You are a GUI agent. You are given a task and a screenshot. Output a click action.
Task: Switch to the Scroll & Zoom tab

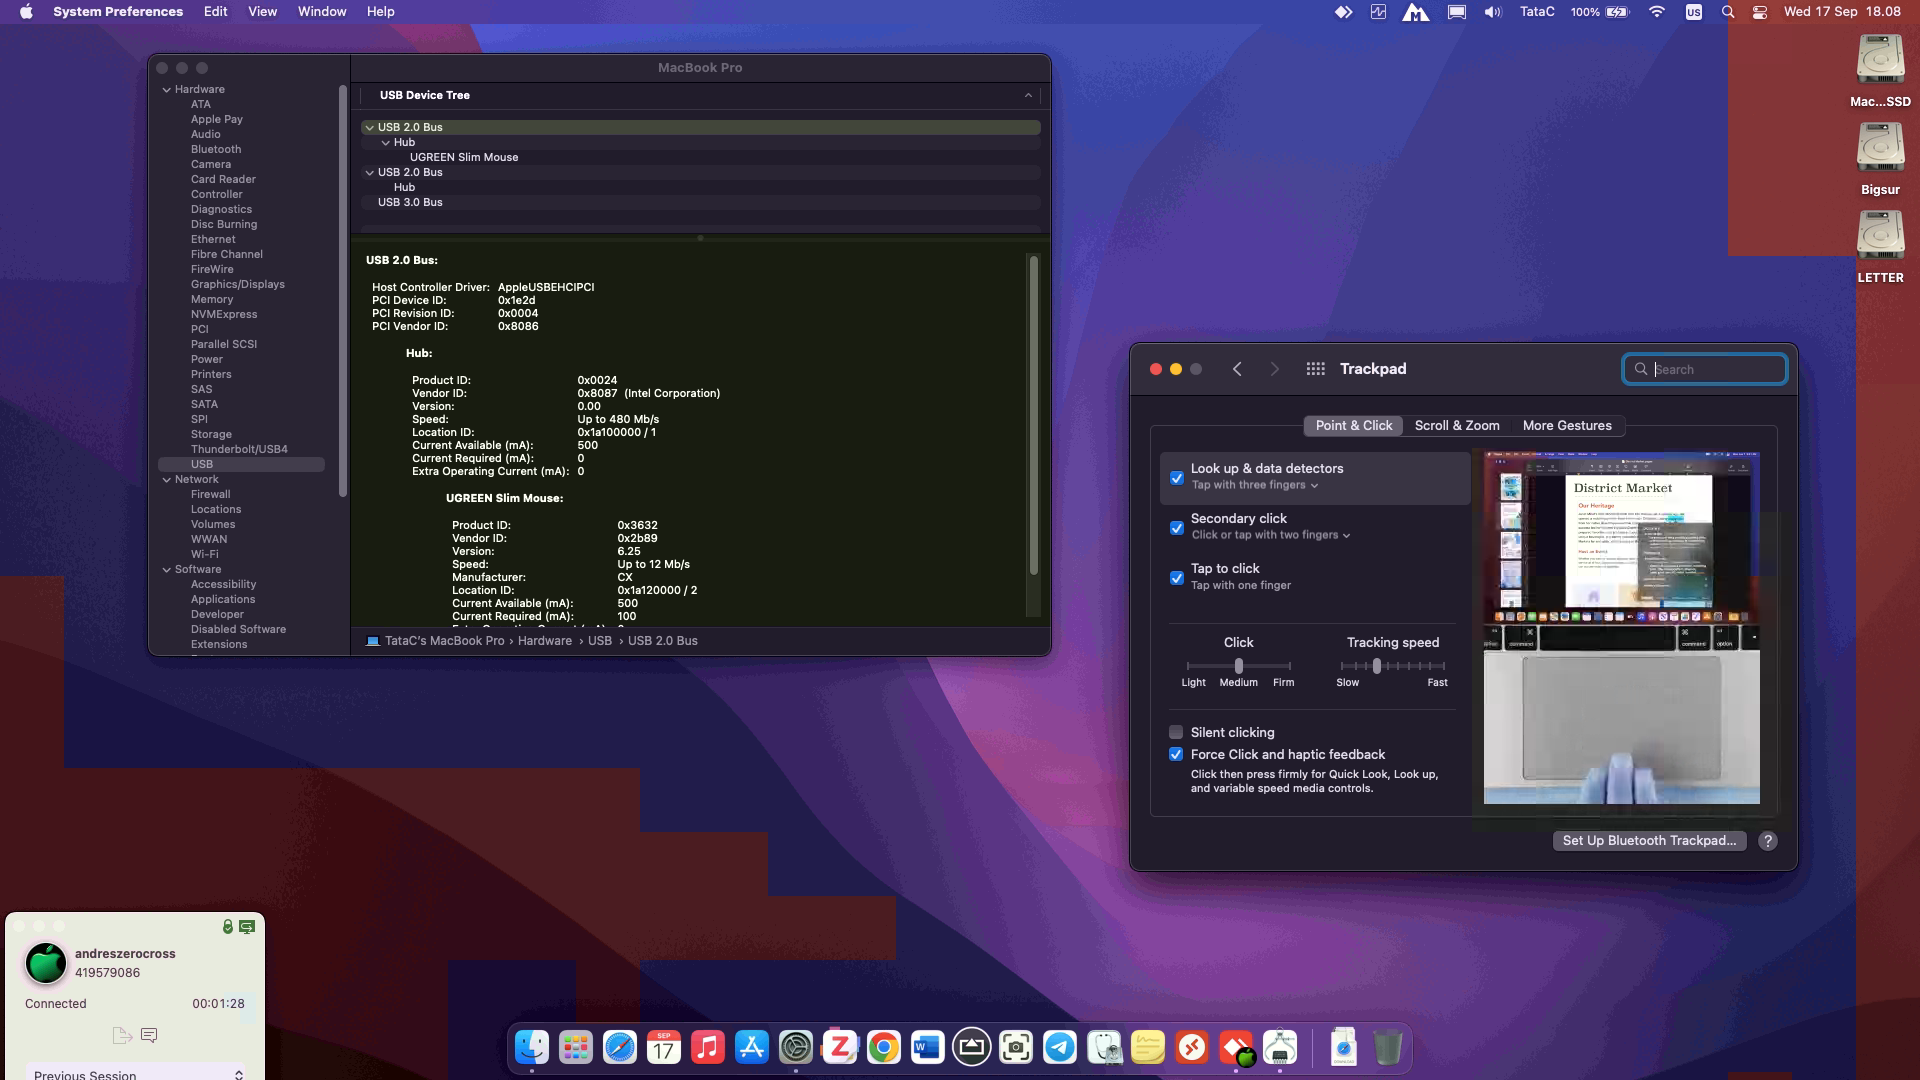pyautogui.click(x=1456, y=425)
